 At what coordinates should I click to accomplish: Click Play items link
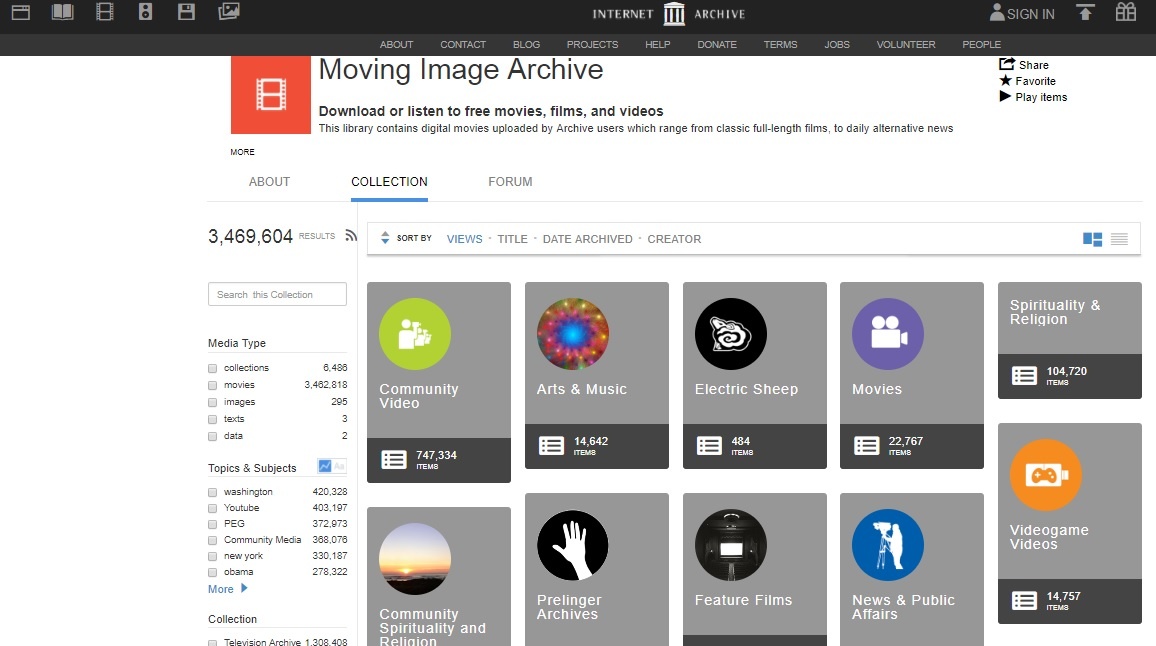1033,97
